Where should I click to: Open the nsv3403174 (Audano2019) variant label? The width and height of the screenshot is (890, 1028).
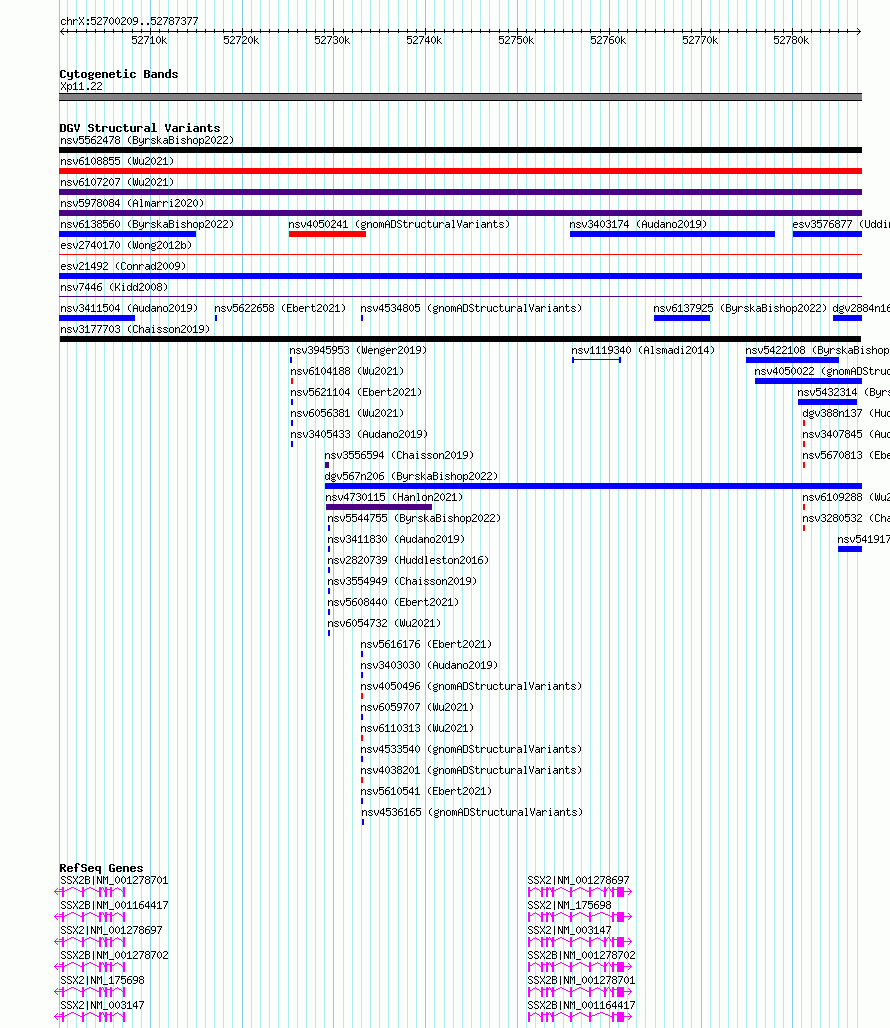(x=638, y=224)
